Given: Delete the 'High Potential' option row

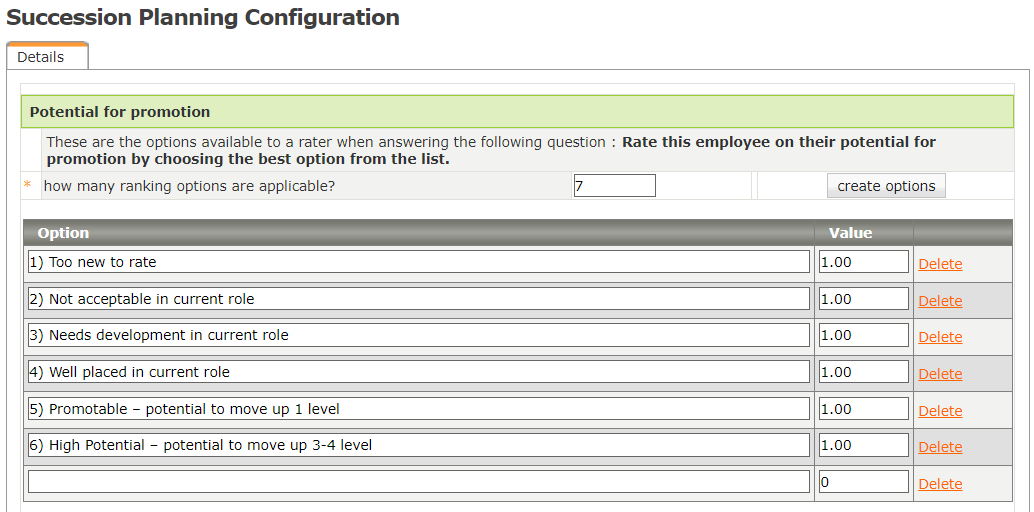Looking at the screenshot, I should tap(940, 447).
